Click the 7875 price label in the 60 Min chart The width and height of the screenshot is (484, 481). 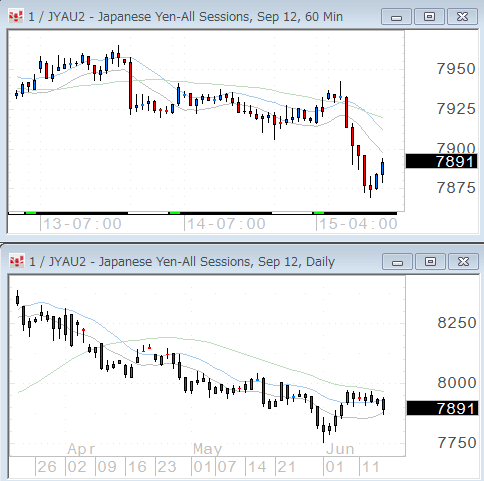[456, 188]
